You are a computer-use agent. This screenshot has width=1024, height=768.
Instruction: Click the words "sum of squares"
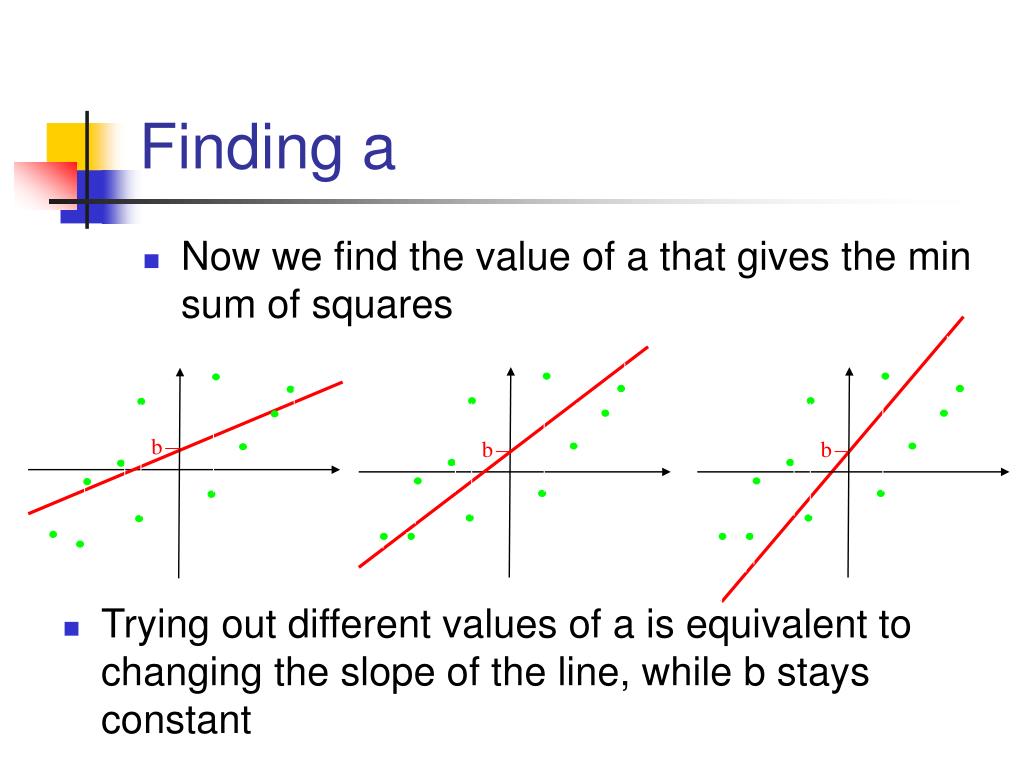[x=317, y=305]
